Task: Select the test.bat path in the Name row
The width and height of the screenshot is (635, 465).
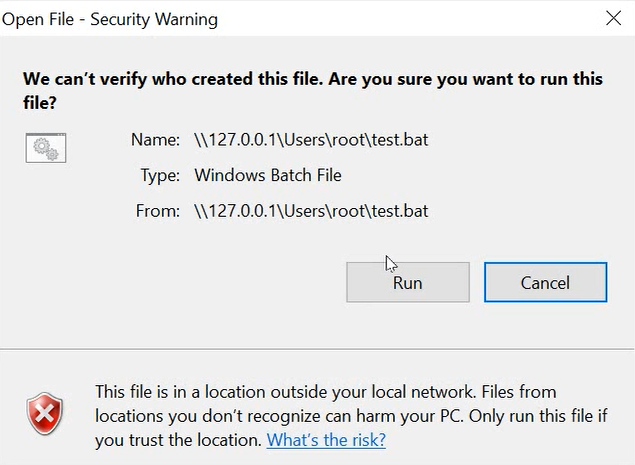Action: [311, 140]
